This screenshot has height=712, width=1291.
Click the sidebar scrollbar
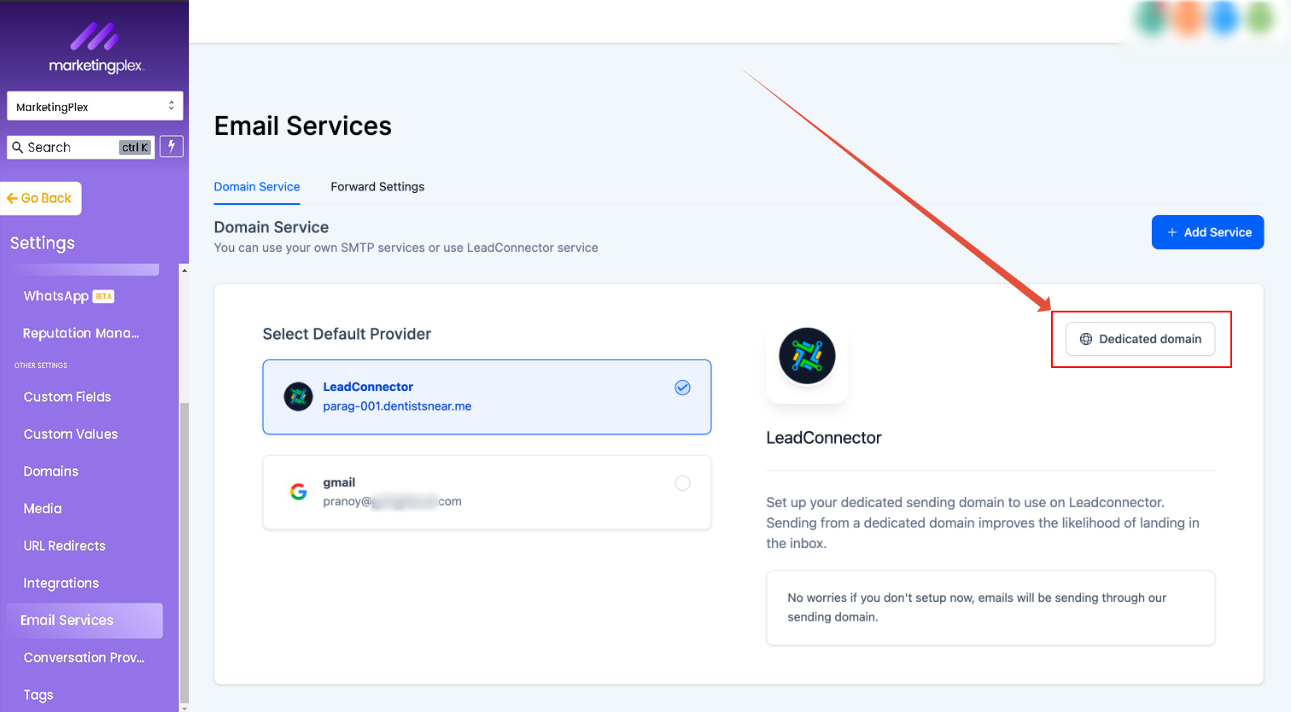(x=183, y=552)
